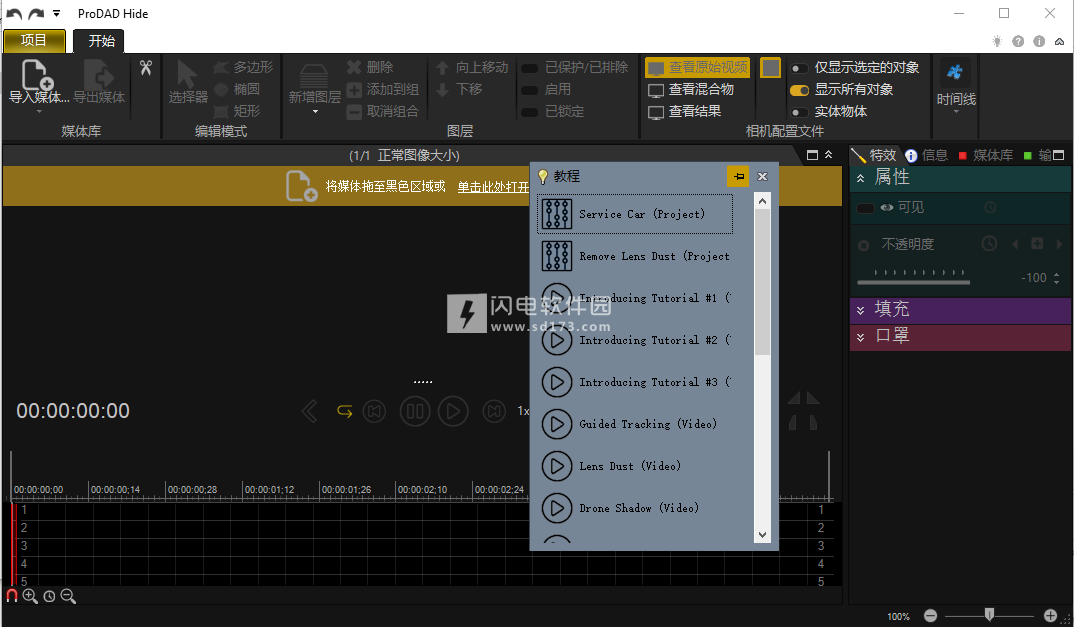Click 取消组合 ungroup
The image size is (1074, 627).
pos(382,111)
